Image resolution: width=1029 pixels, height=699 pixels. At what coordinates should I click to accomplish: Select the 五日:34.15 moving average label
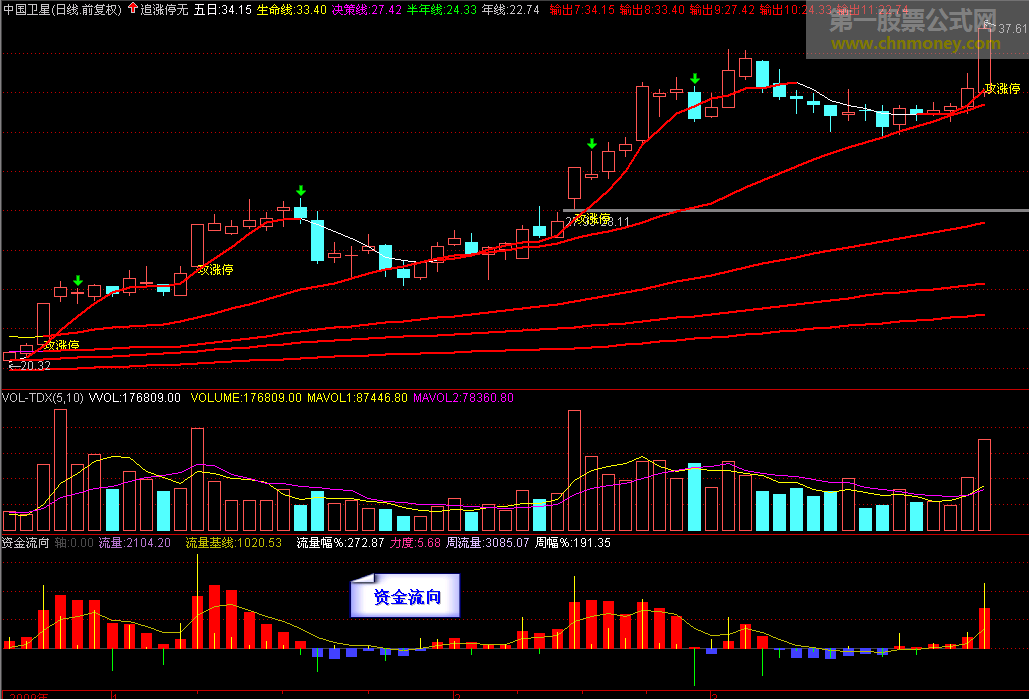click(x=222, y=10)
